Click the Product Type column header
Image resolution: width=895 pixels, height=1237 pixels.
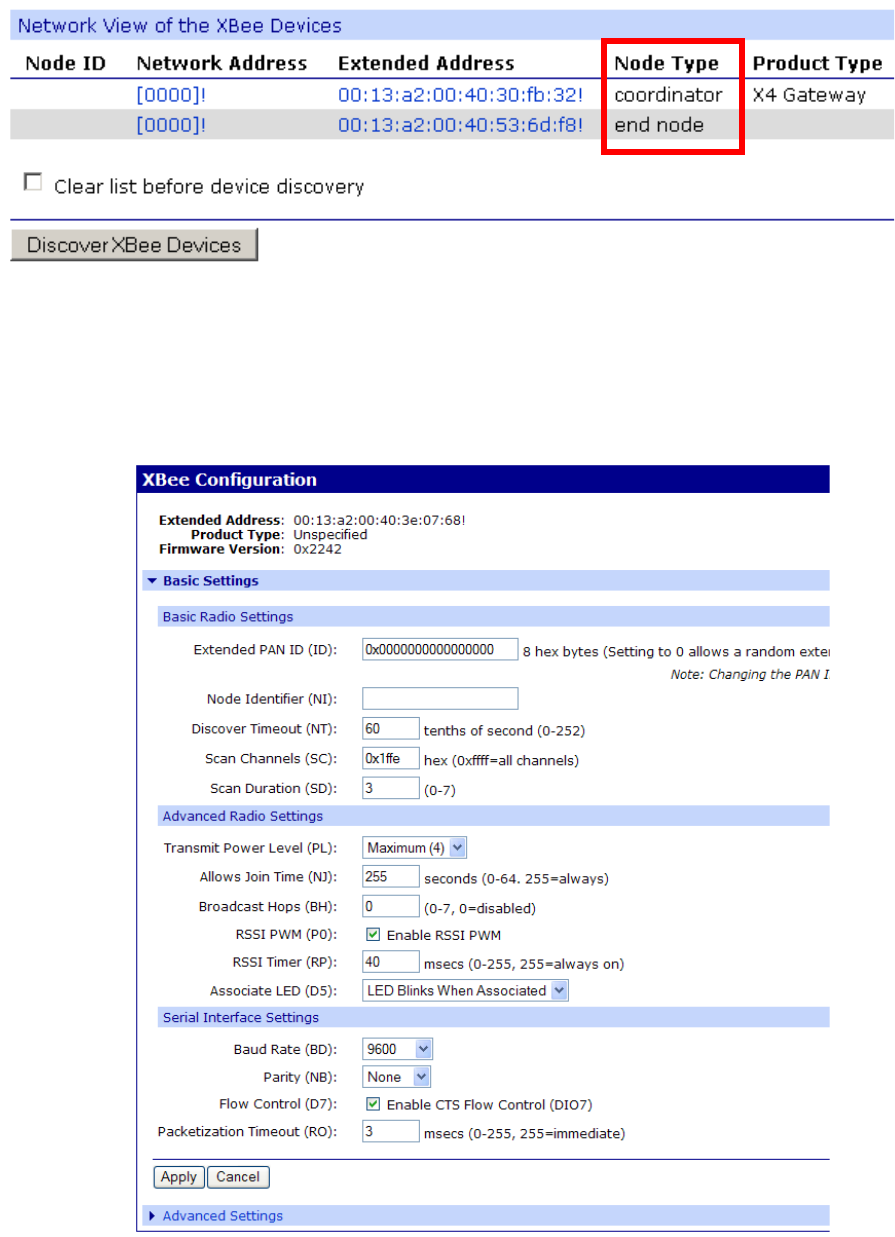coord(817,63)
